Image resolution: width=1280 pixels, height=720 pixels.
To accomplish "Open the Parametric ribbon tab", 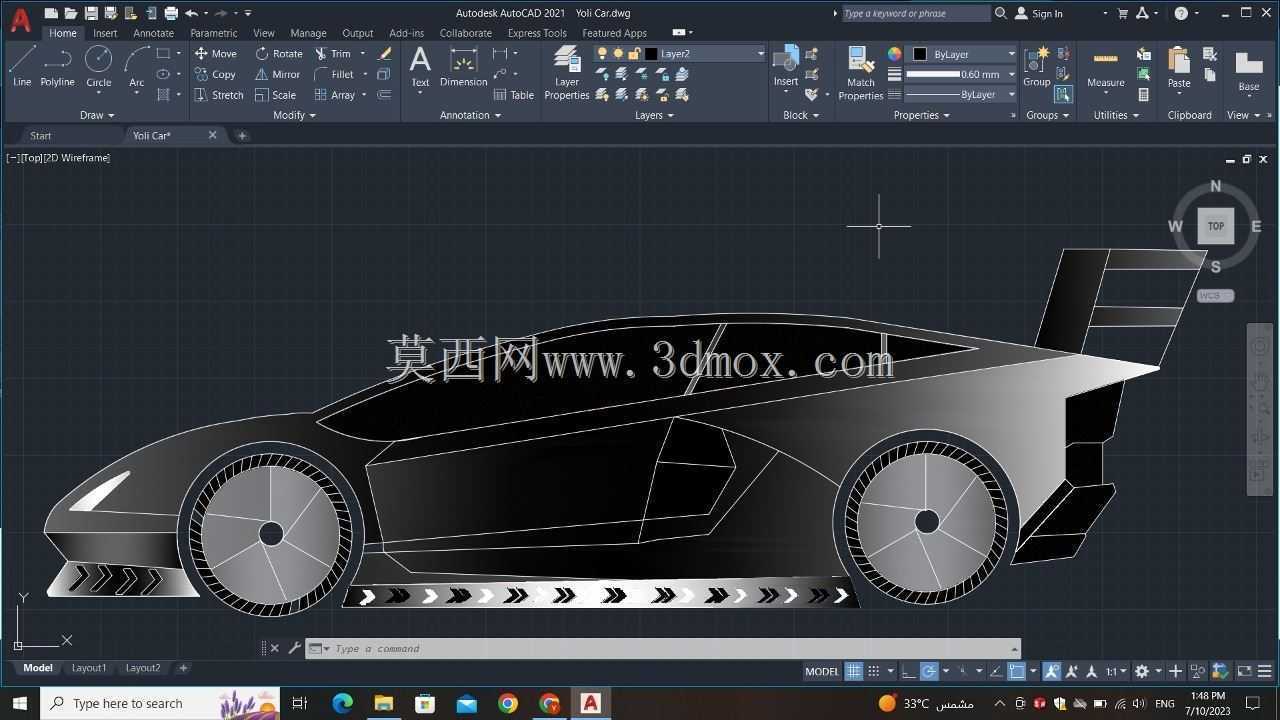I will [213, 33].
